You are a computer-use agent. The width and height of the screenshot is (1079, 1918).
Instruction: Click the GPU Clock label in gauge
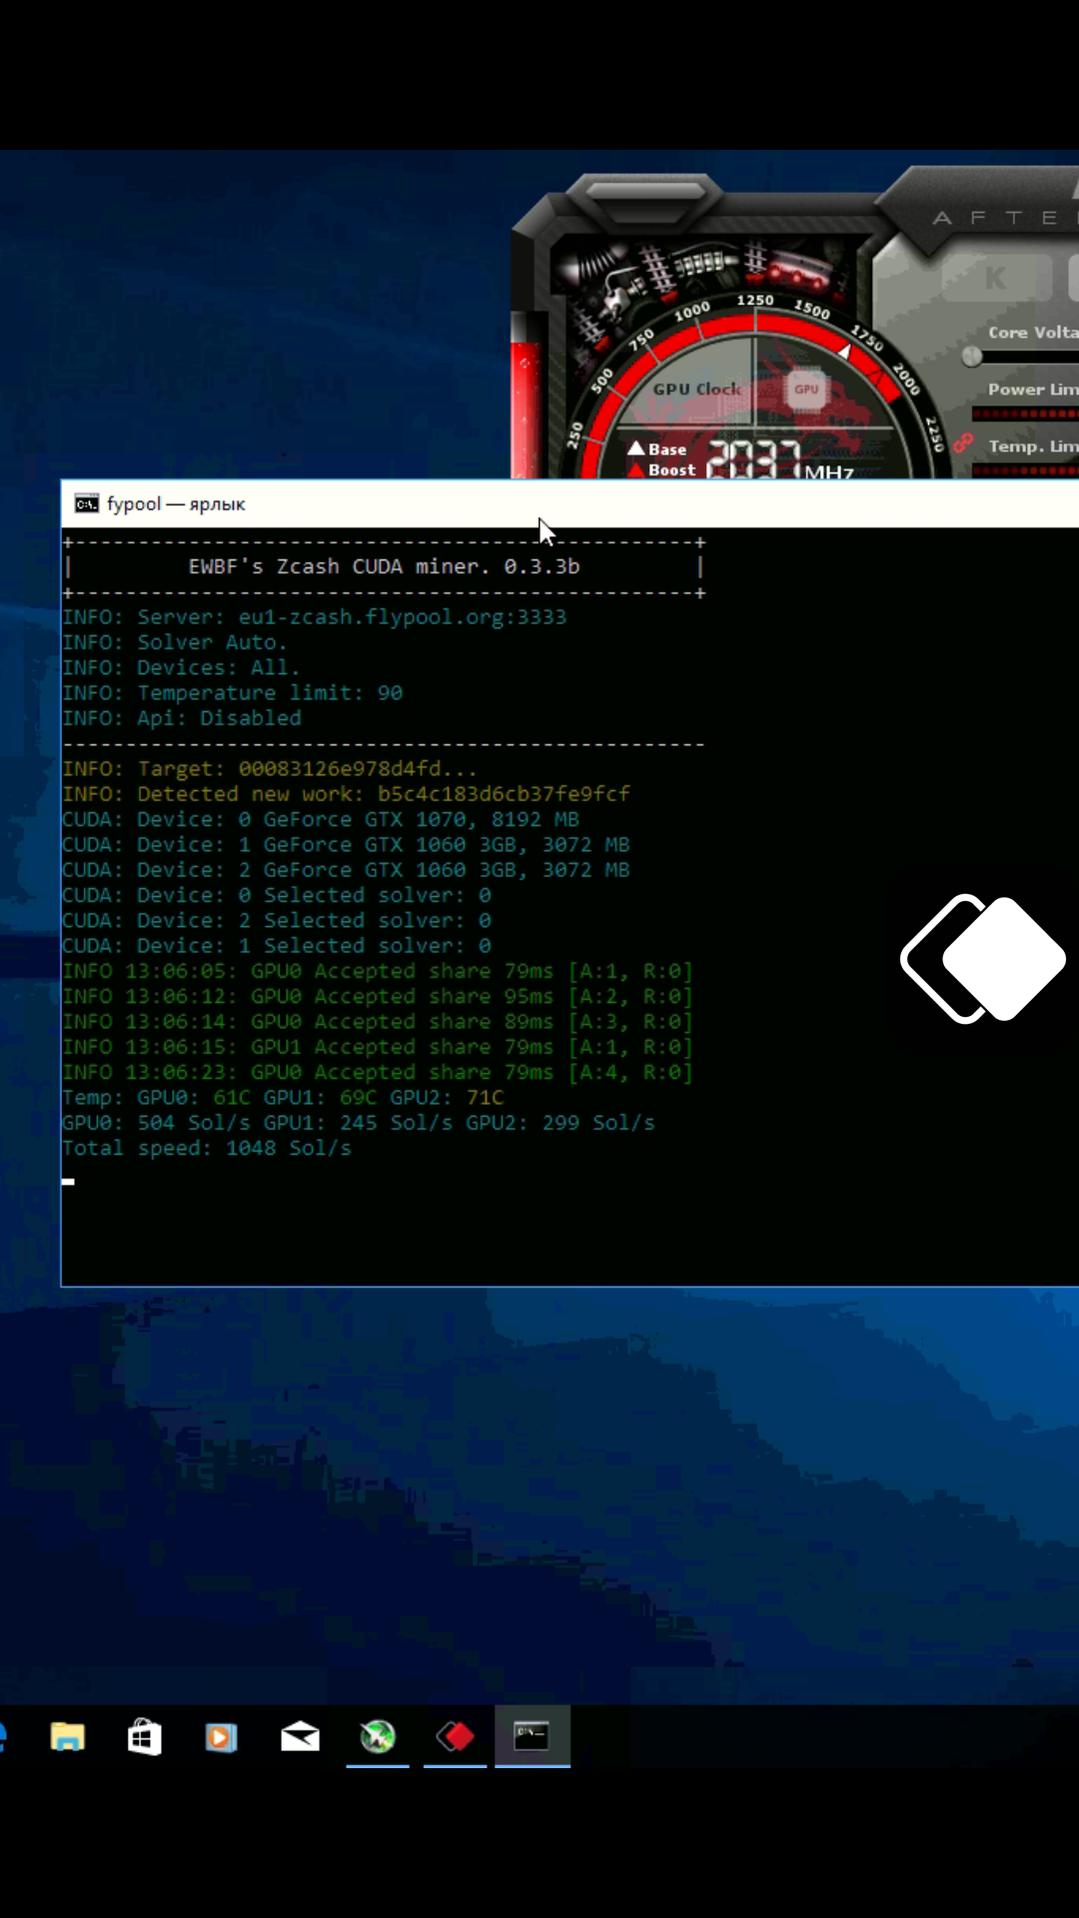[697, 389]
